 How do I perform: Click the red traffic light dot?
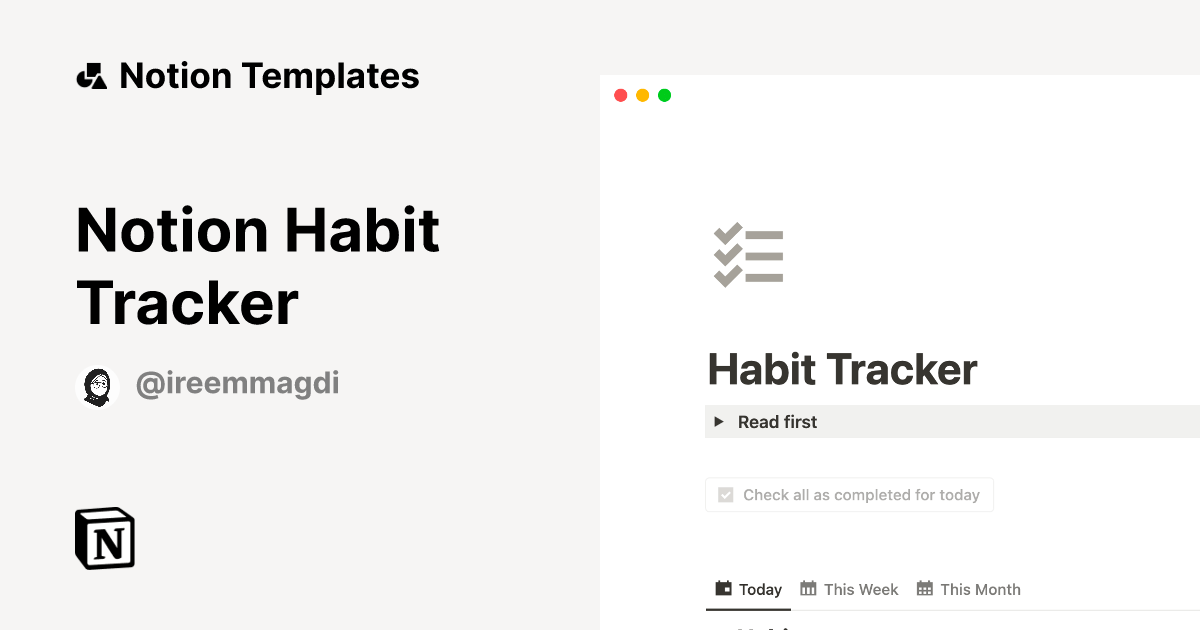tap(621, 95)
